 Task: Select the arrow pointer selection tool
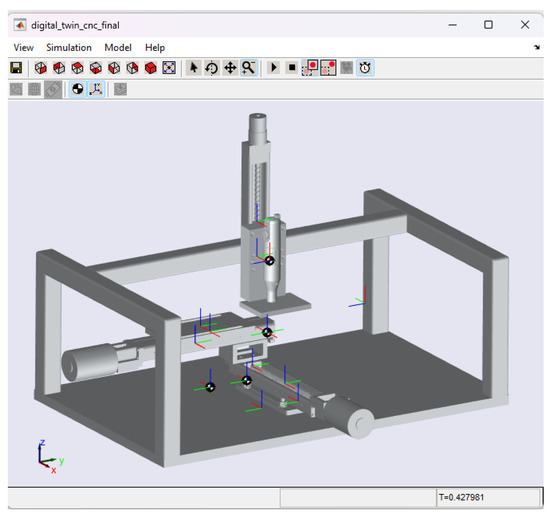tap(193, 68)
